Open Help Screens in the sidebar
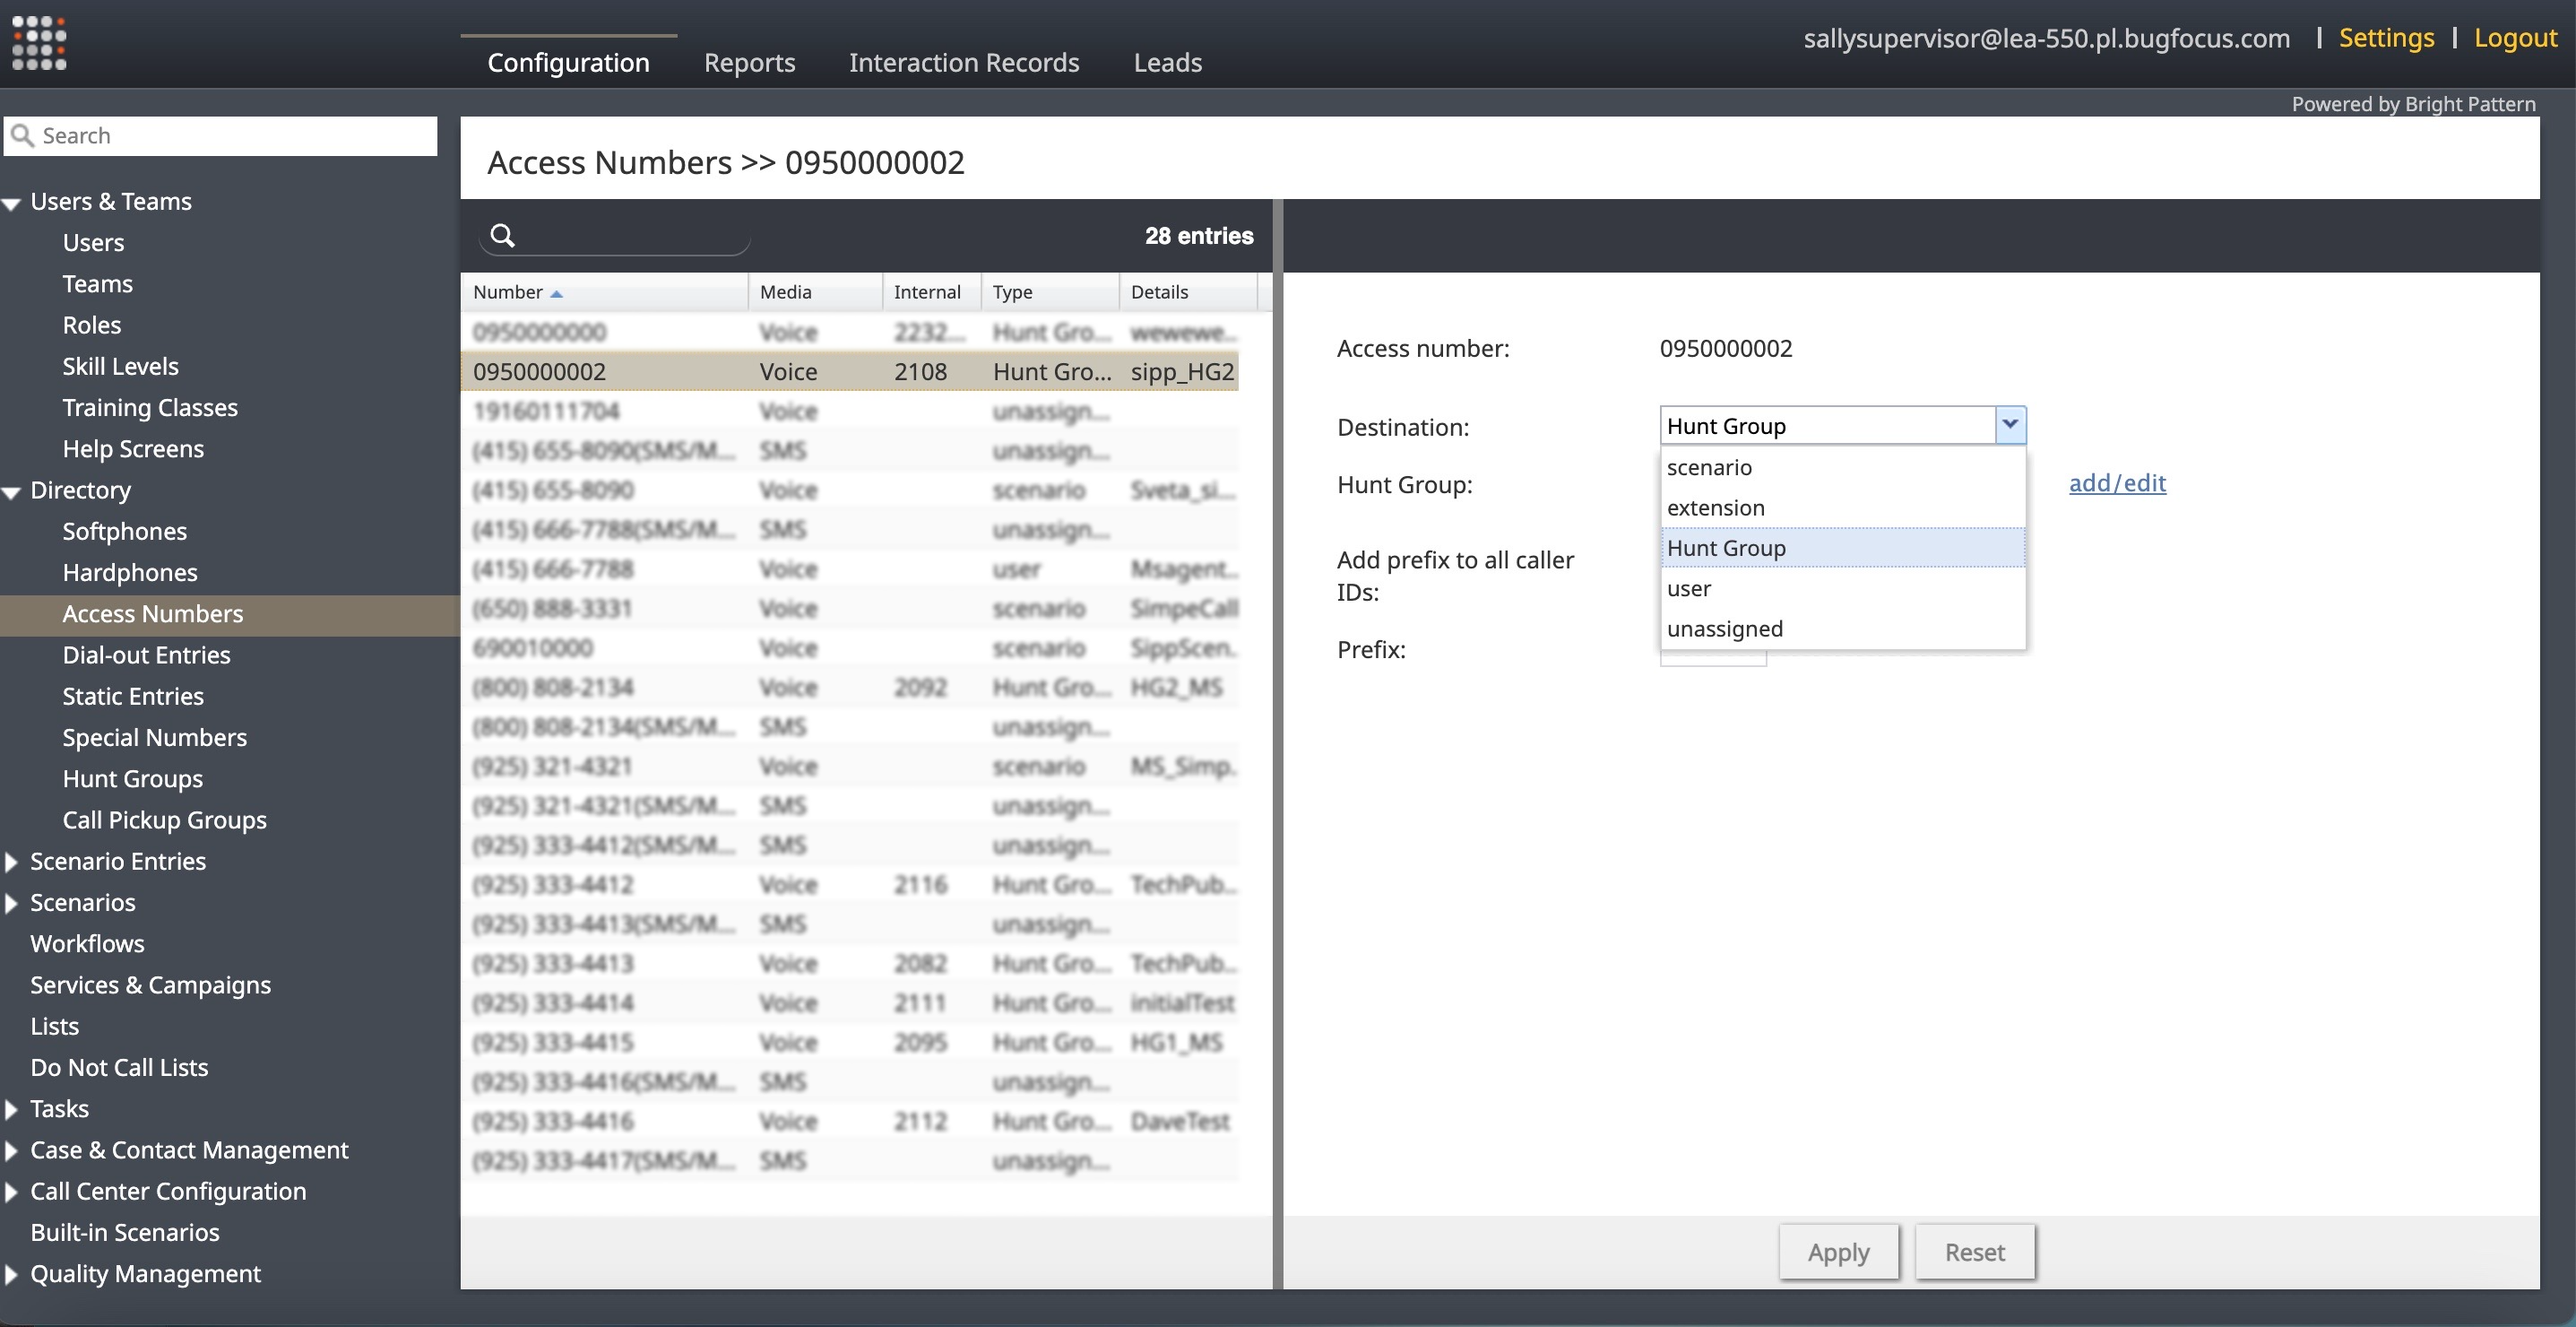The image size is (2576, 1327). (x=133, y=448)
